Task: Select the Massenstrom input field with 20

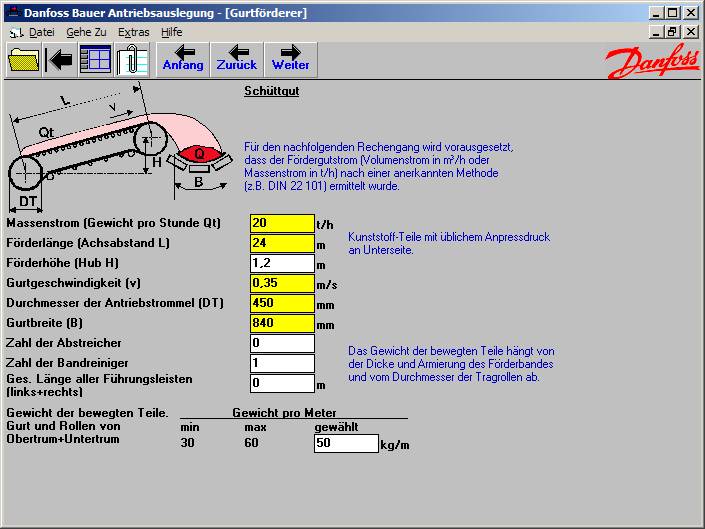Action: point(282,223)
